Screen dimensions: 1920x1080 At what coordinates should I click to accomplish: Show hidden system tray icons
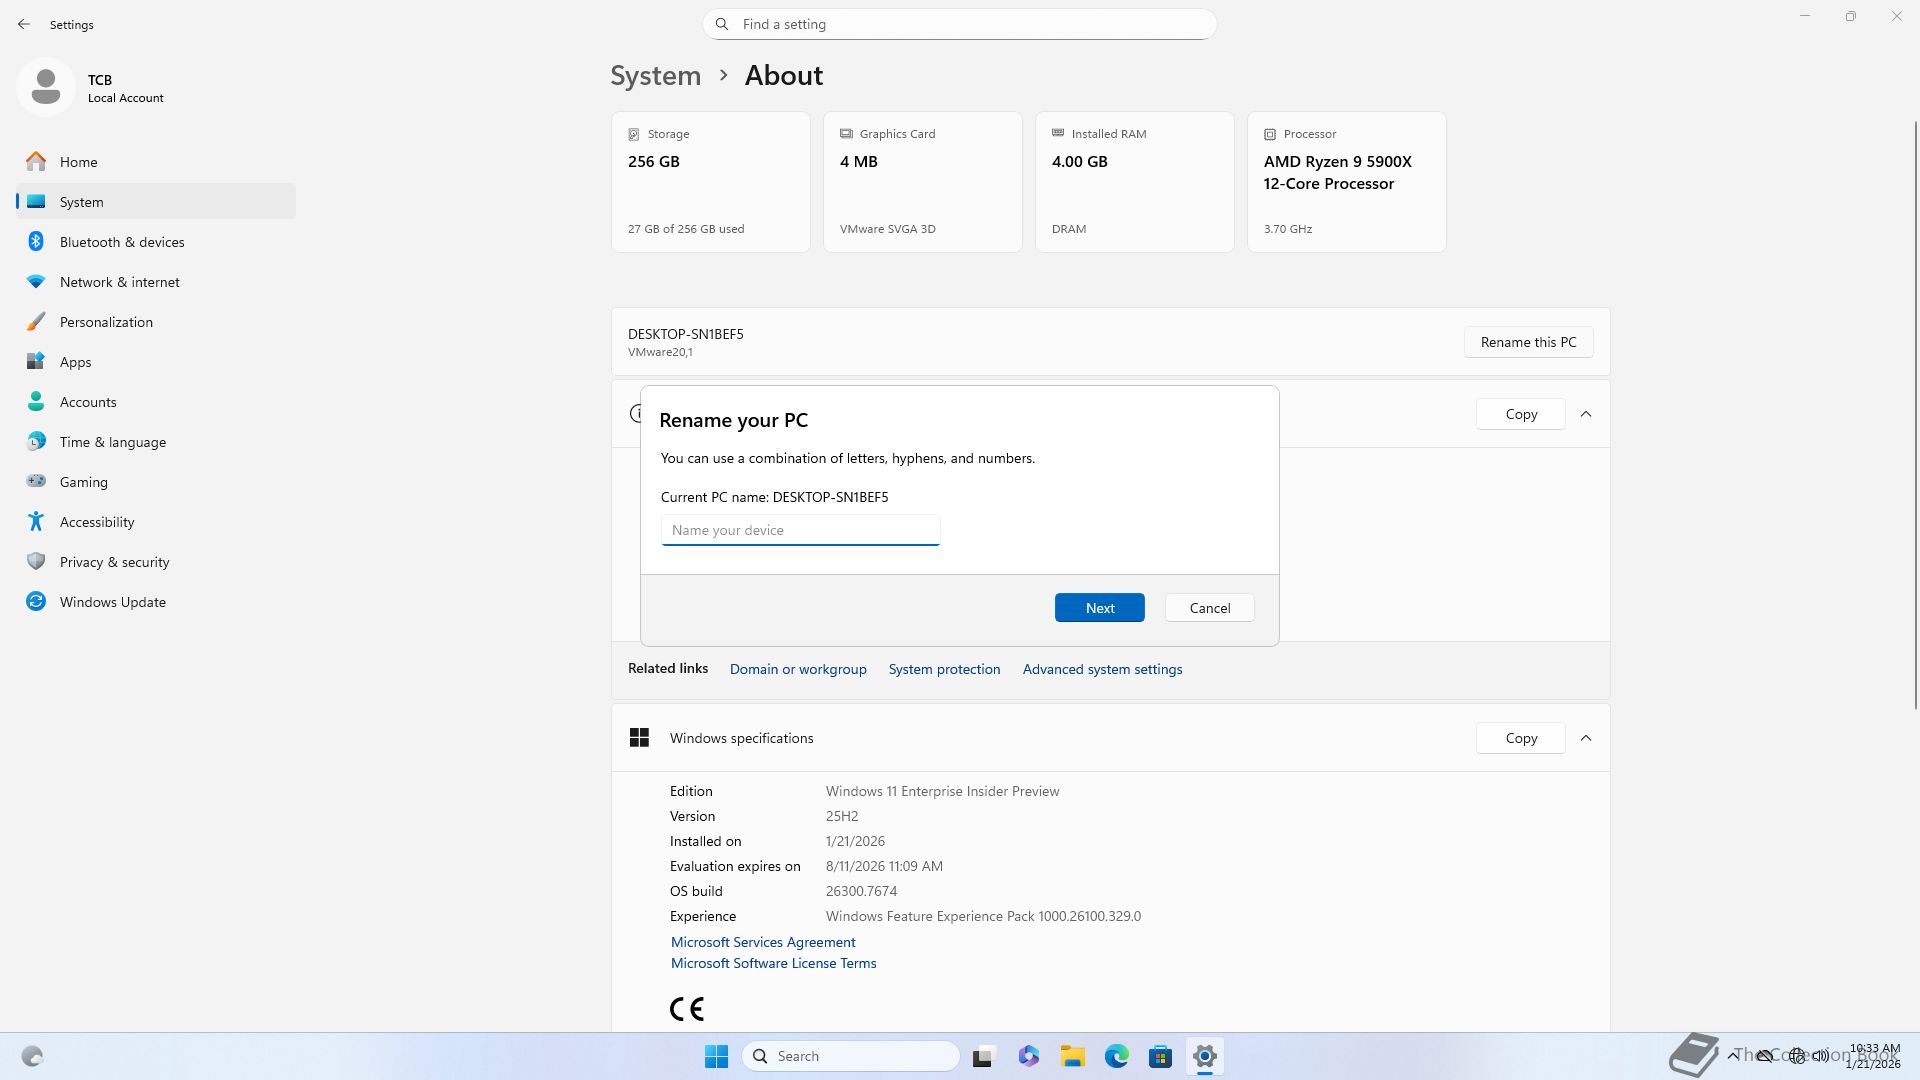click(x=1733, y=1056)
